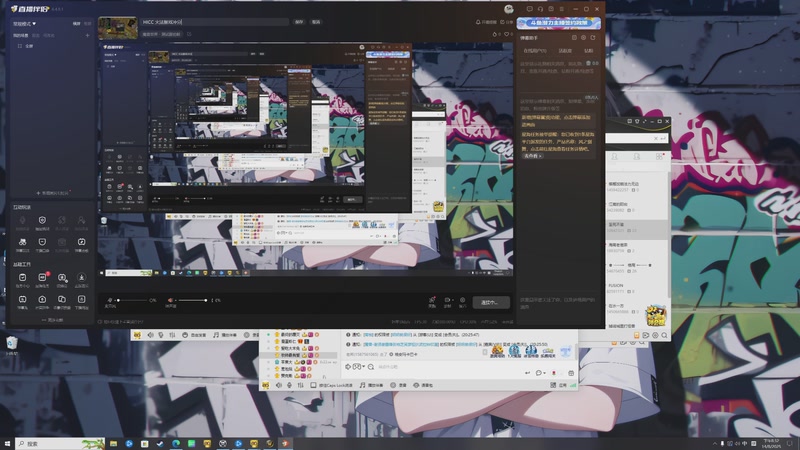Open Microsoft Edge from the taskbar
This screenshot has width=800, height=450.
coord(176,443)
